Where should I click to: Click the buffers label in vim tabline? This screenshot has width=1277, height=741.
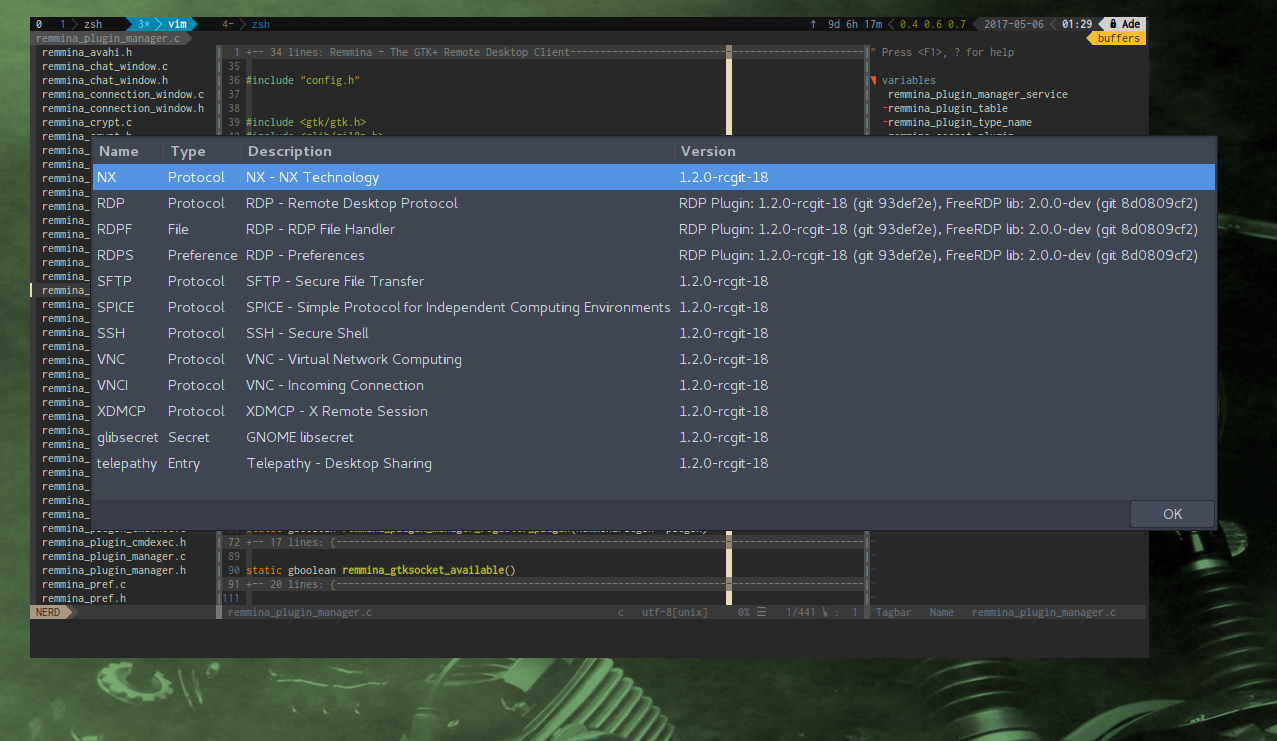click(x=1117, y=39)
